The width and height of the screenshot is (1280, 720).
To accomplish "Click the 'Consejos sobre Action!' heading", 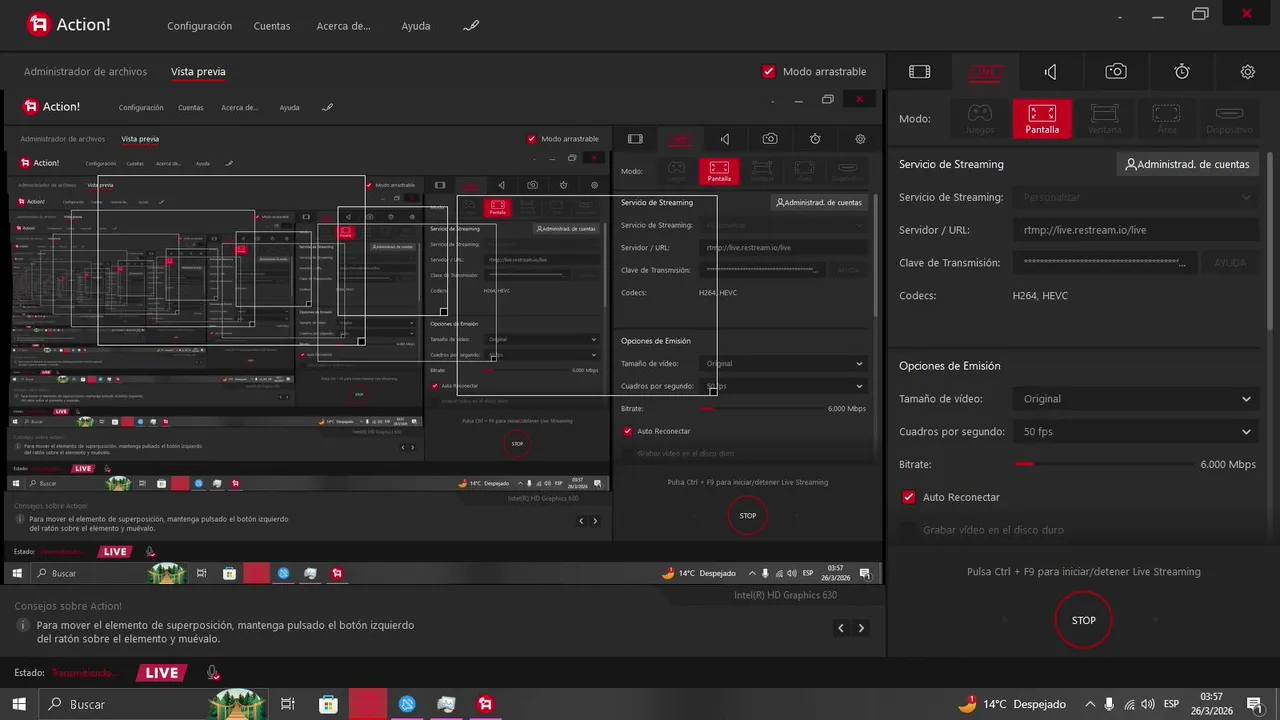I will pyautogui.click(x=68, y=606).
